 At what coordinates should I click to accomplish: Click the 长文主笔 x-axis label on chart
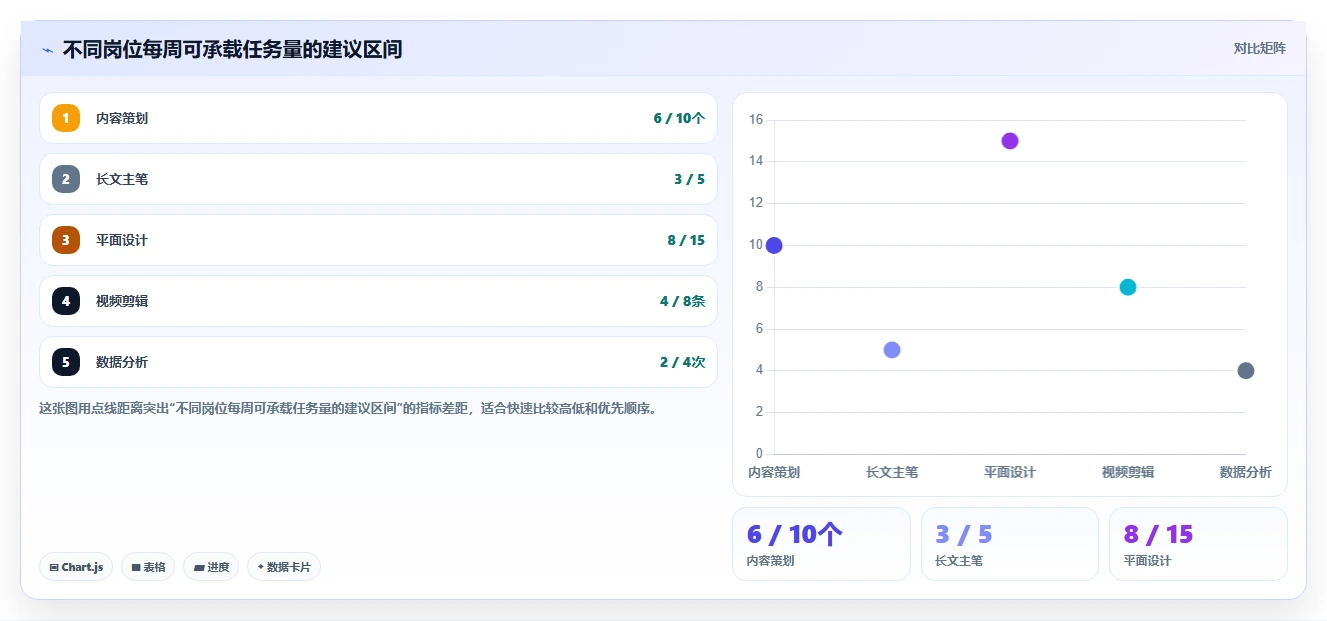point(892,472)
